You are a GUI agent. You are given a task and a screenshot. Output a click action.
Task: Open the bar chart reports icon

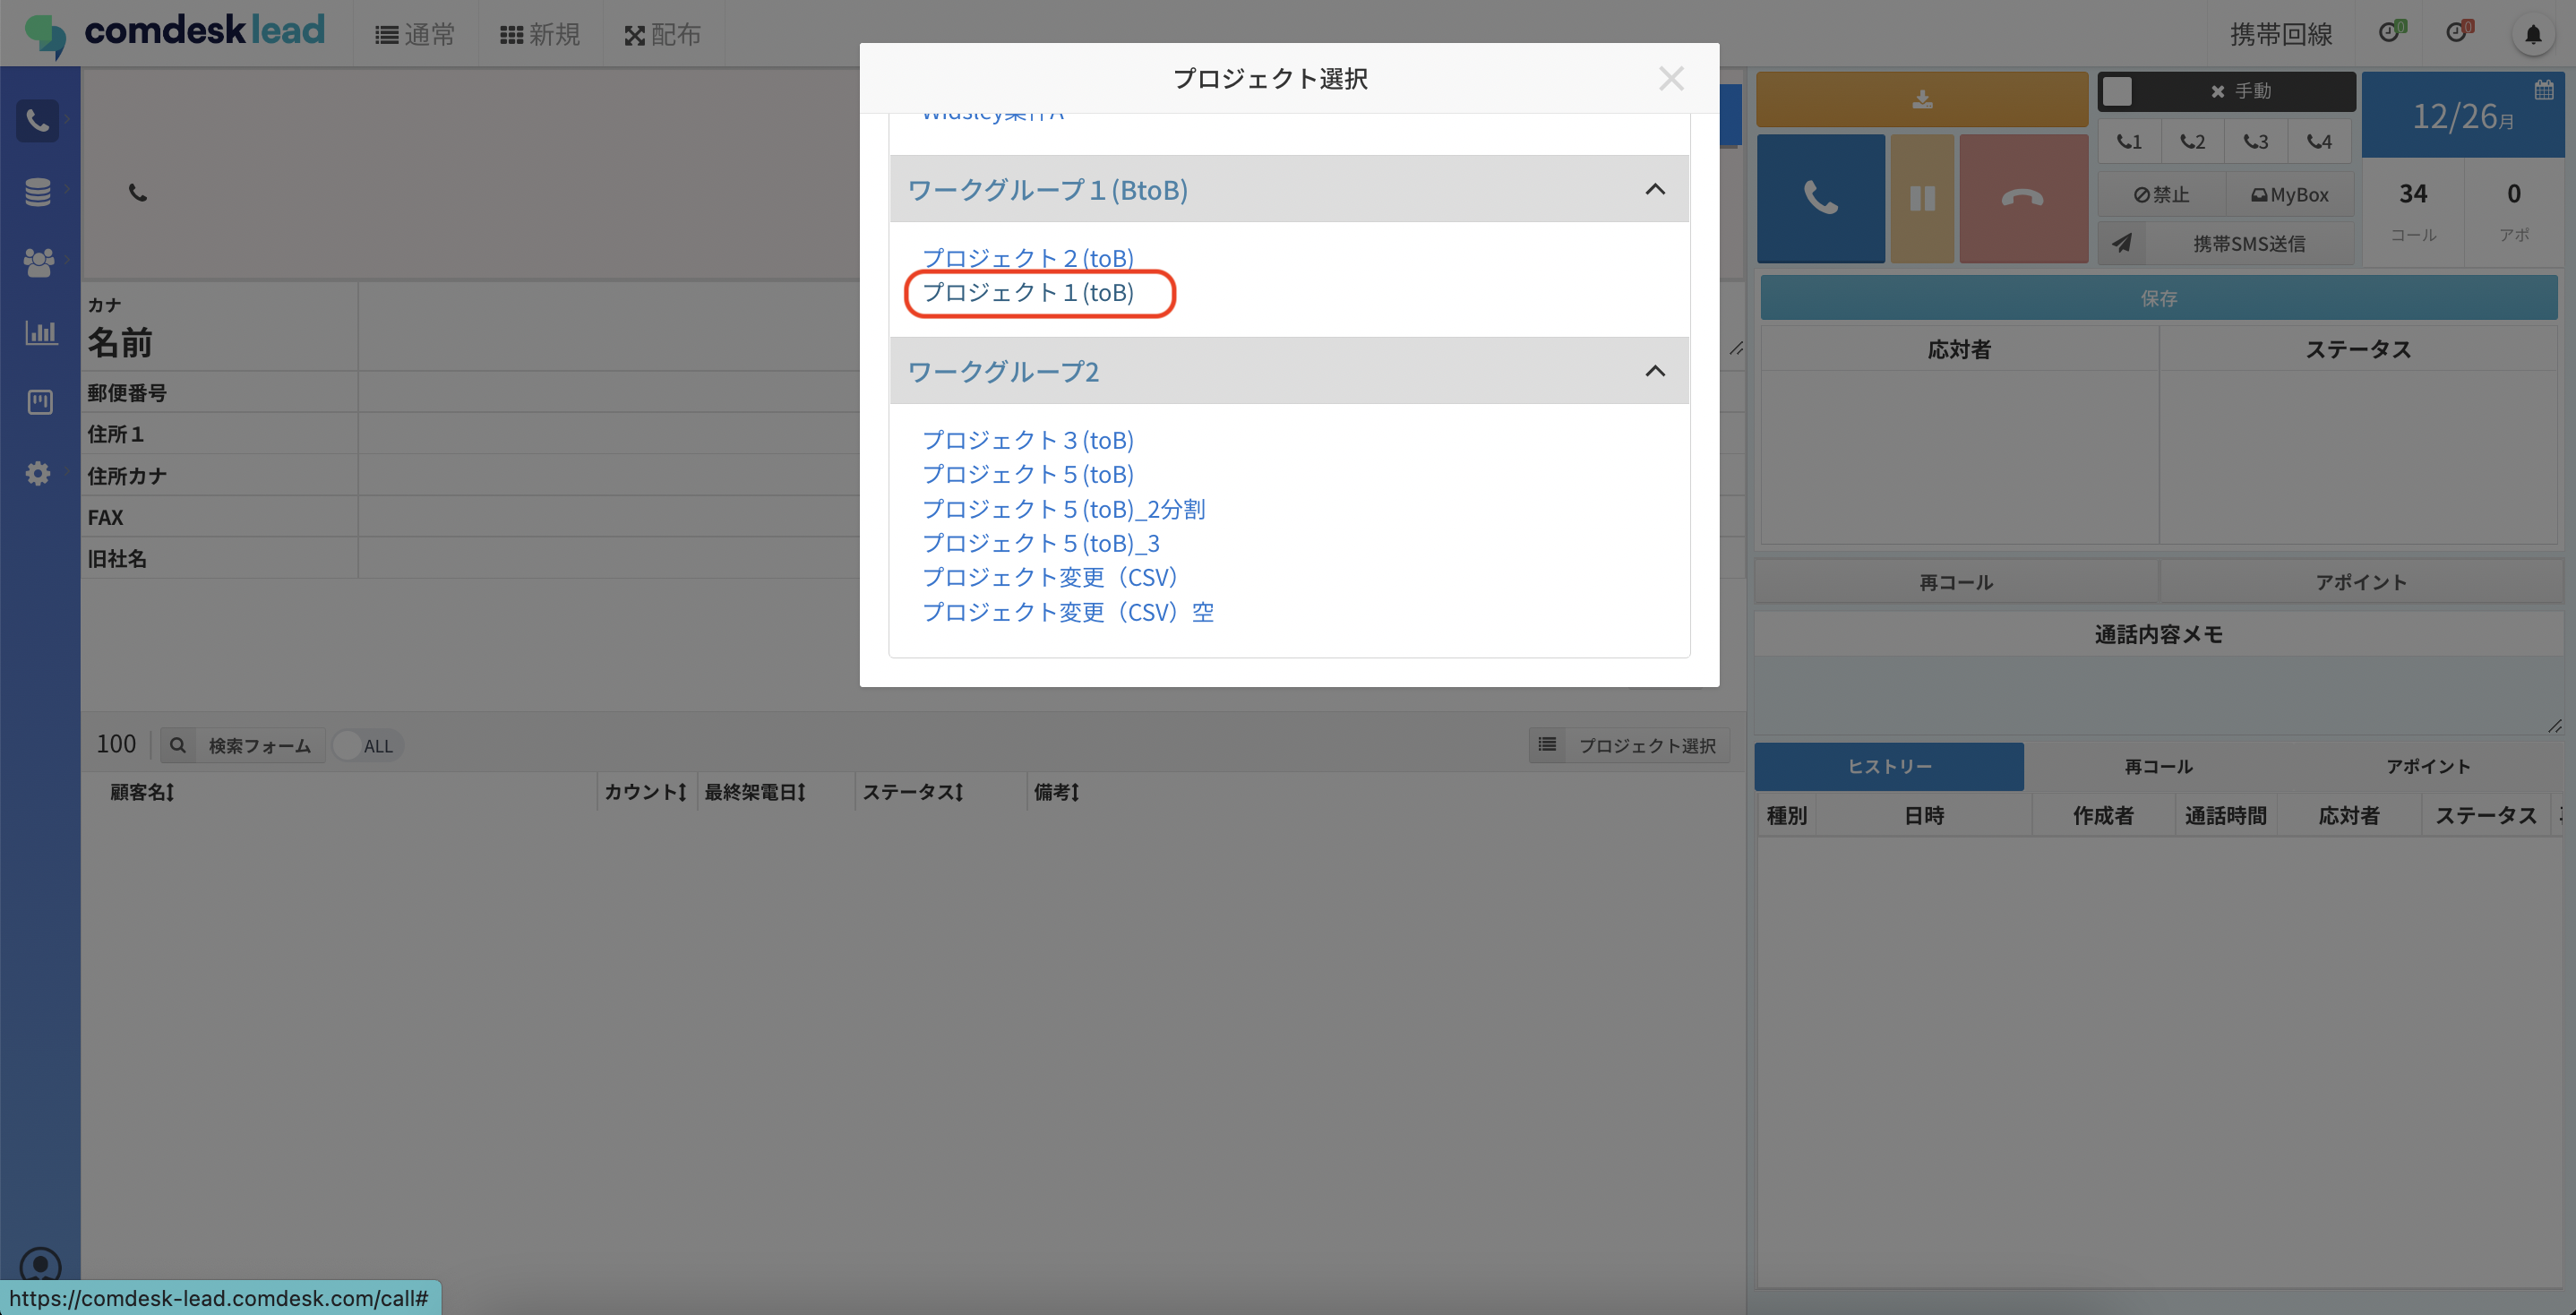click(x=40, y=332)
